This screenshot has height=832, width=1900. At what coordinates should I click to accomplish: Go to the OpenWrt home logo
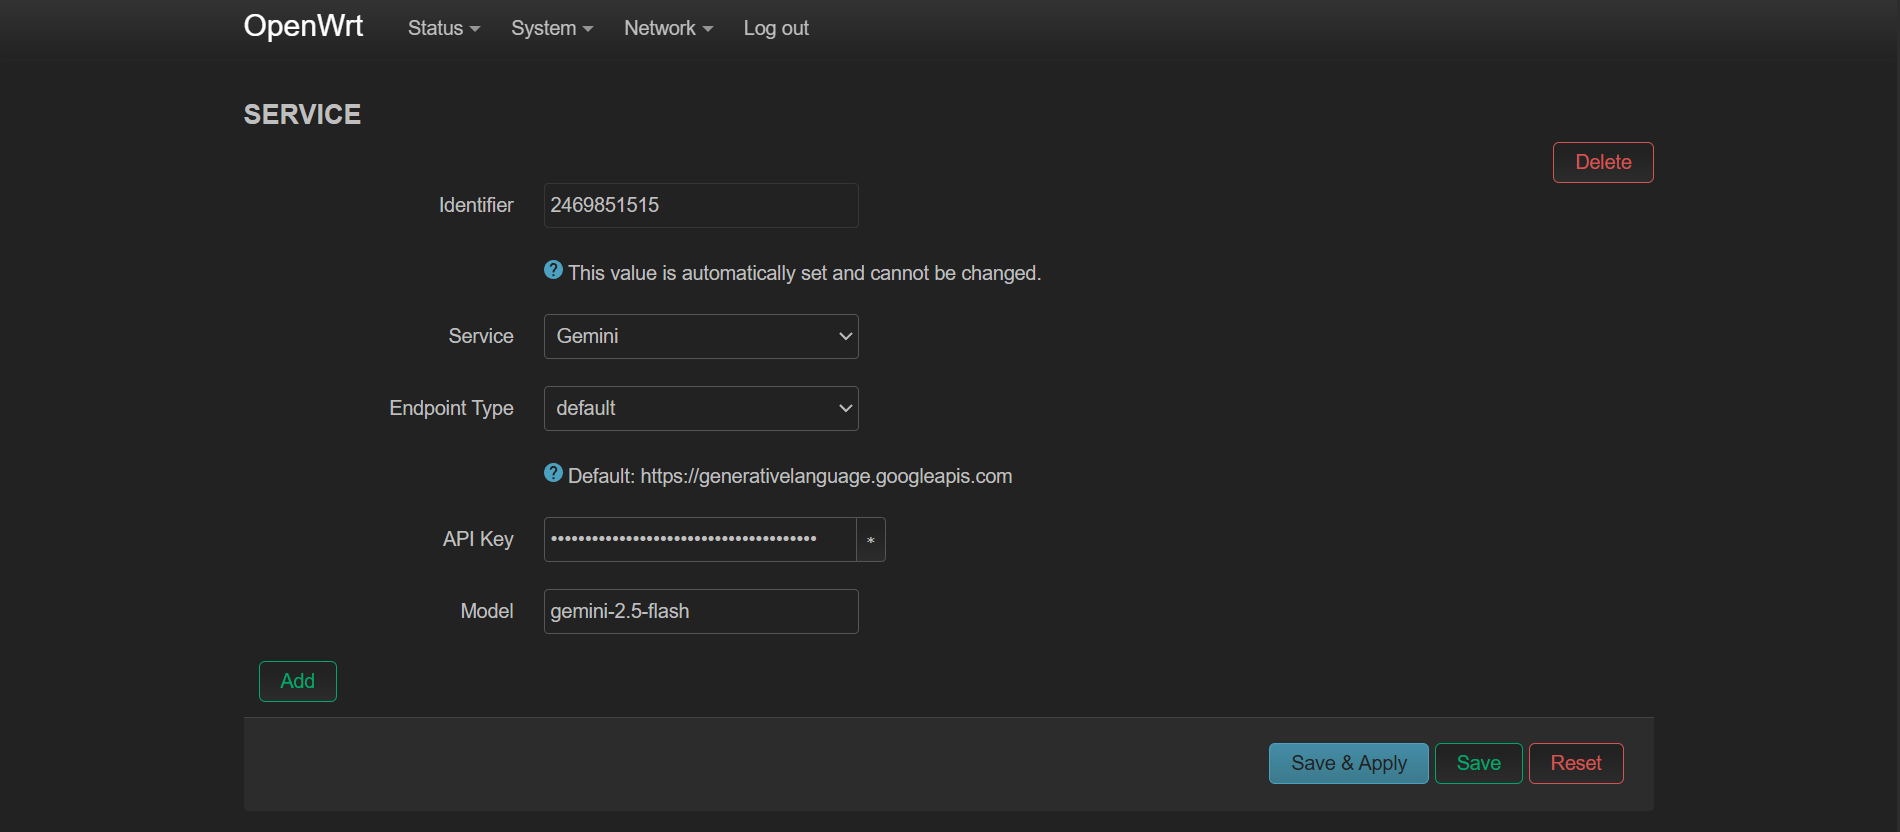click(303, 26)
